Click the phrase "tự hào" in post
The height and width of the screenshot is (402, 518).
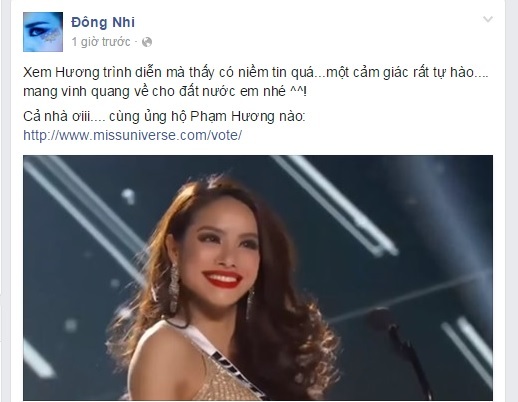click(454, 72)
